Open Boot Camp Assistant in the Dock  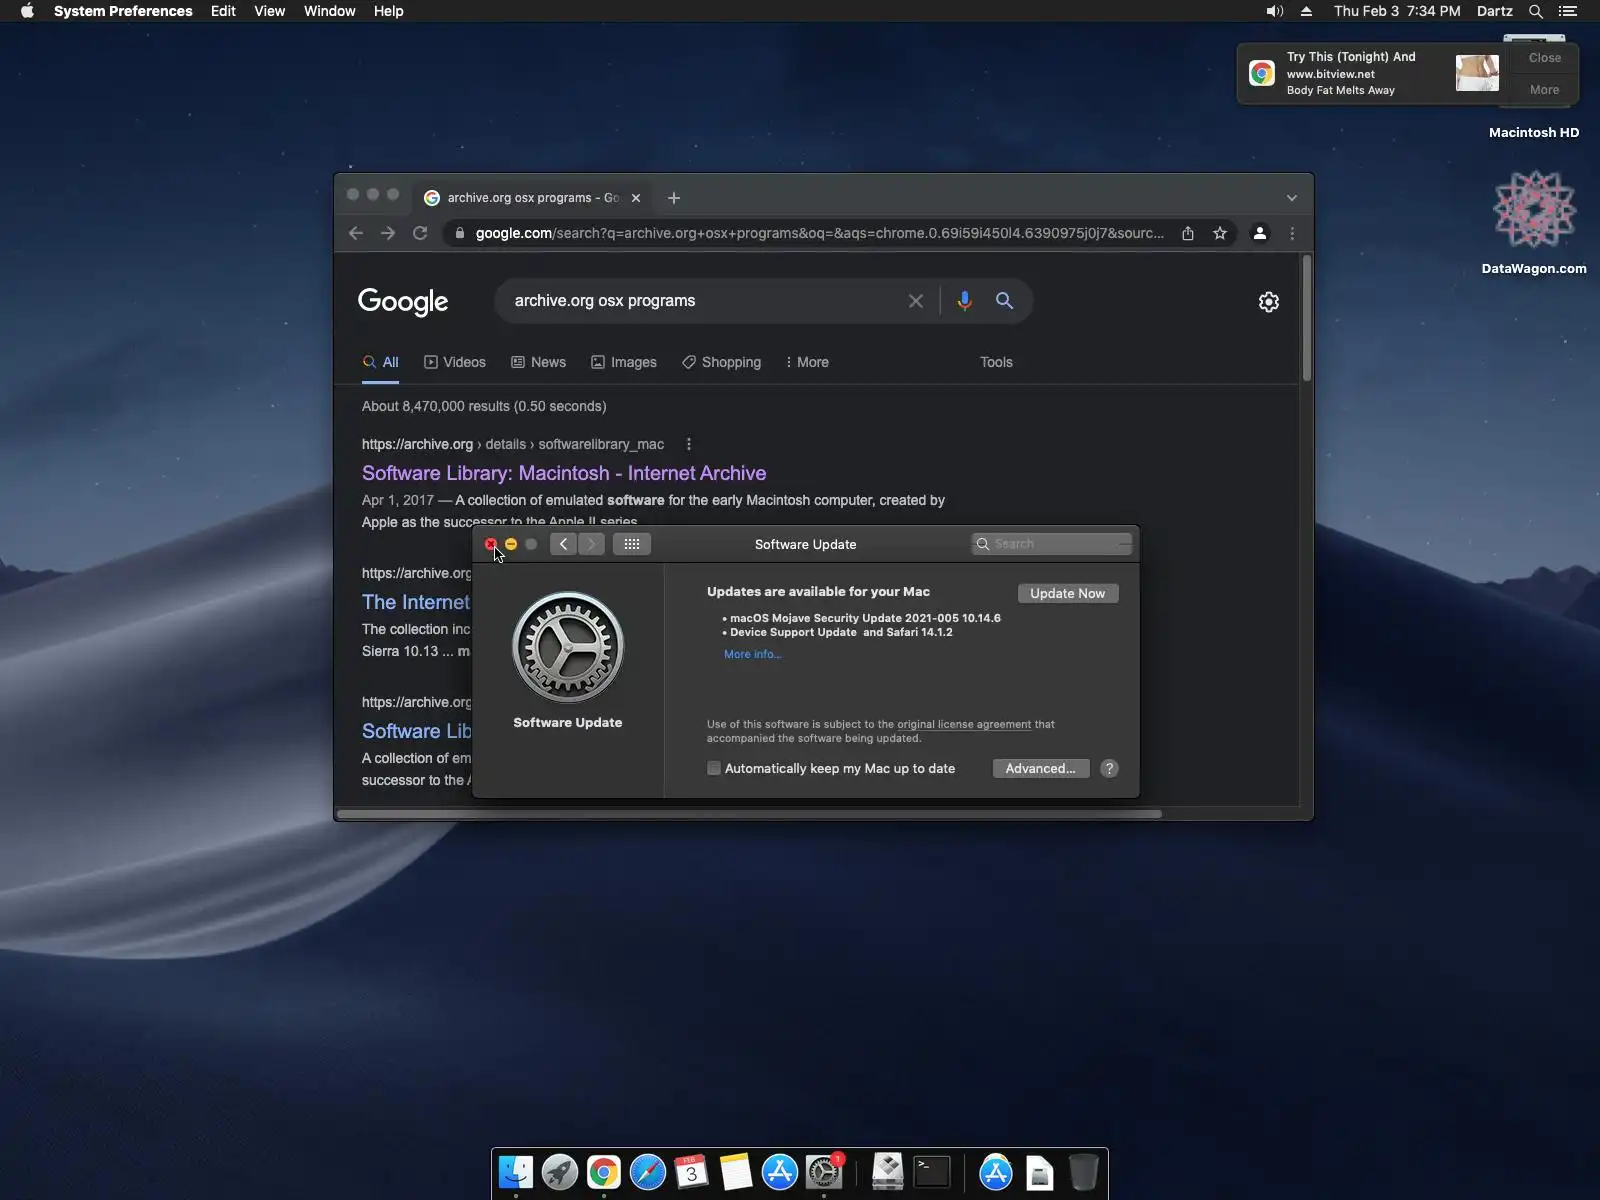[887, 1172]
